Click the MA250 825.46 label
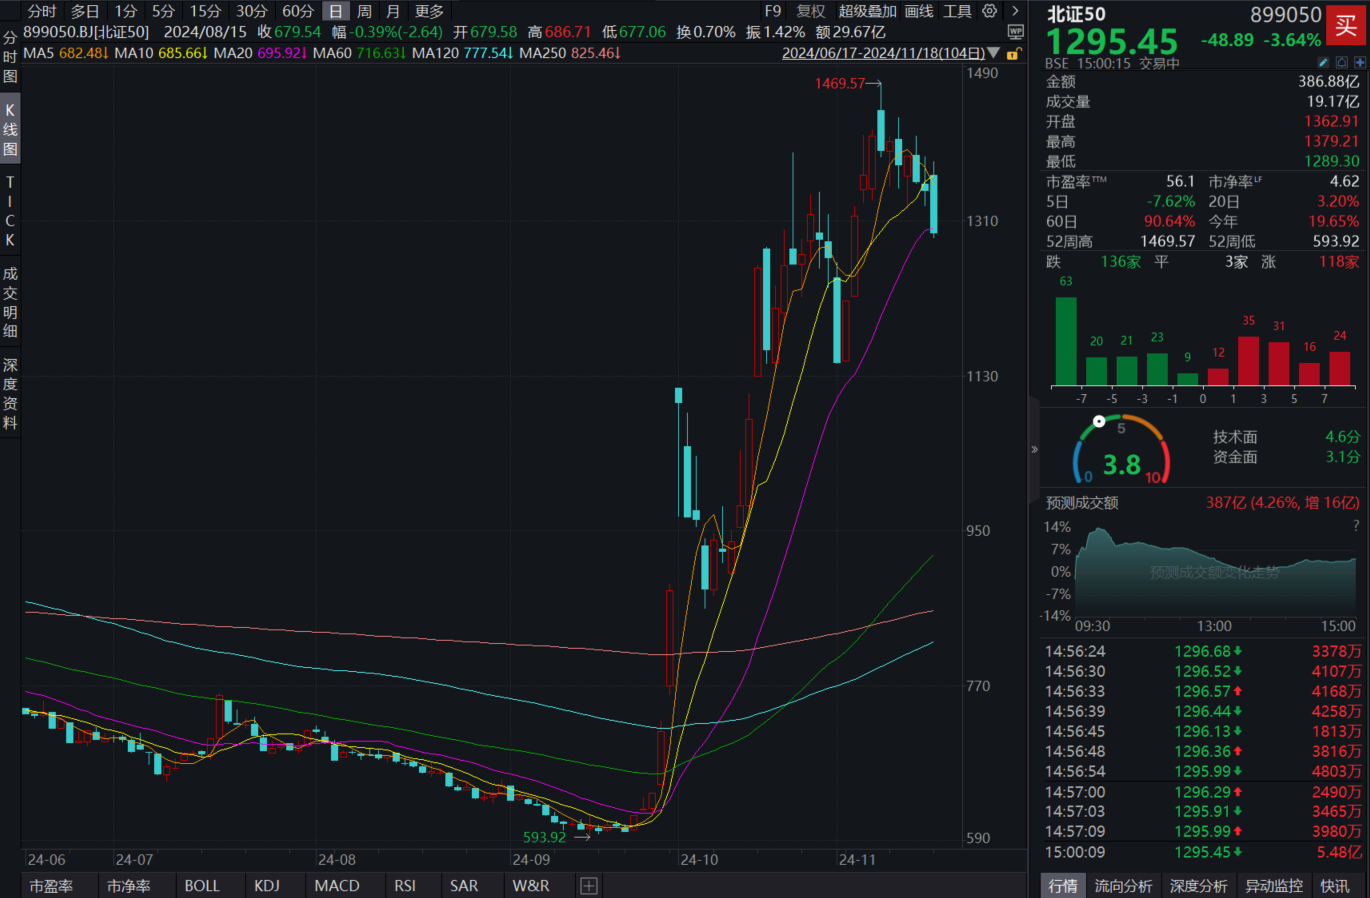Viewport: 1370px width, 898px height. point(570,53)
